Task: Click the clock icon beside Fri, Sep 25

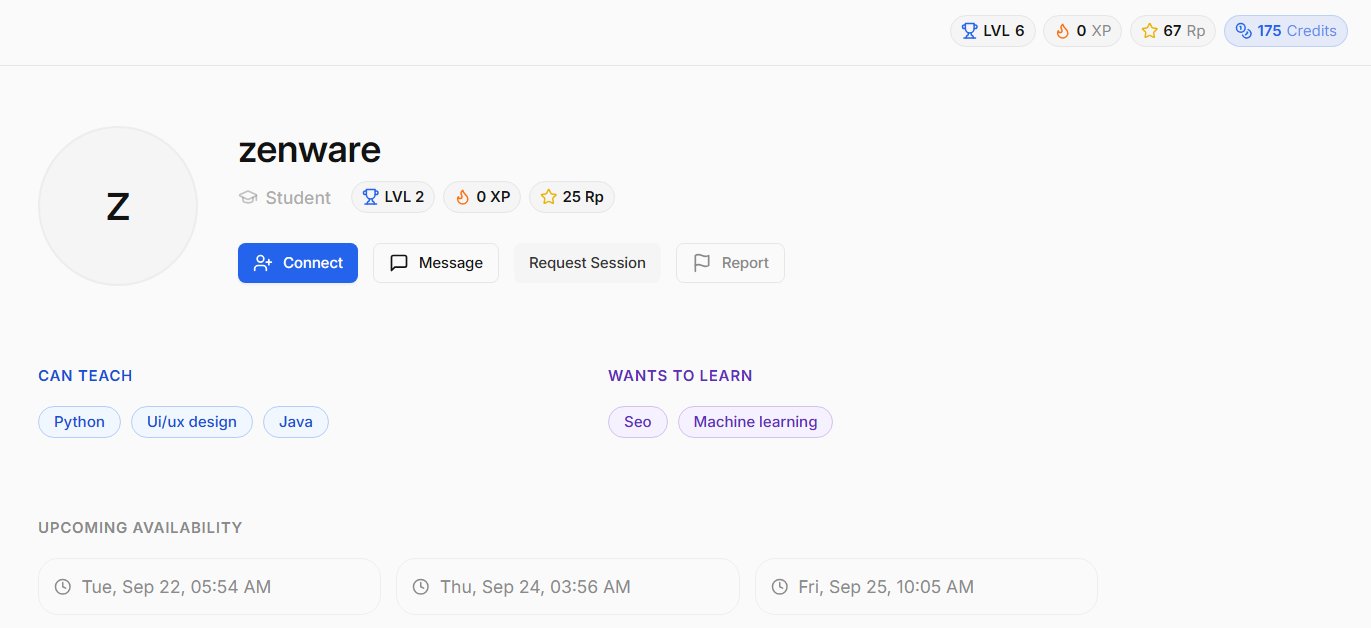Action: point(778,587)
